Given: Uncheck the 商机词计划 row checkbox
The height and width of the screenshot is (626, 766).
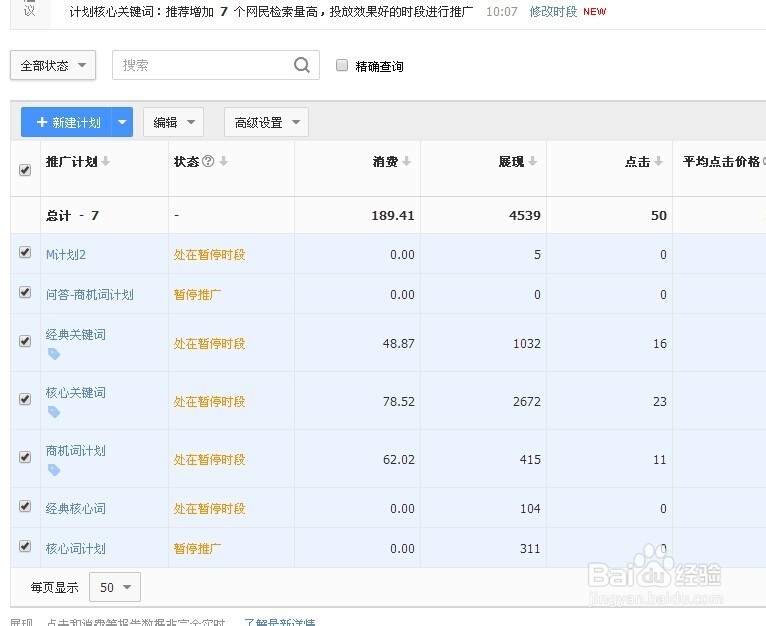Looking at the screenshot, I should tap(25, 457).
